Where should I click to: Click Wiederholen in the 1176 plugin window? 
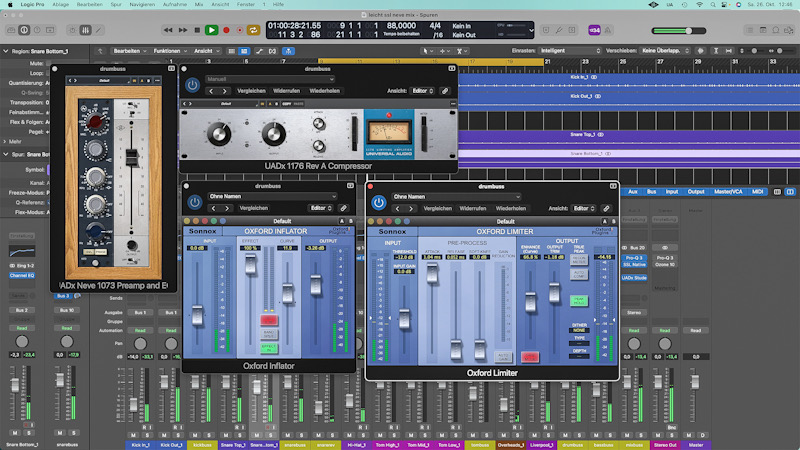tap(324, 91)
